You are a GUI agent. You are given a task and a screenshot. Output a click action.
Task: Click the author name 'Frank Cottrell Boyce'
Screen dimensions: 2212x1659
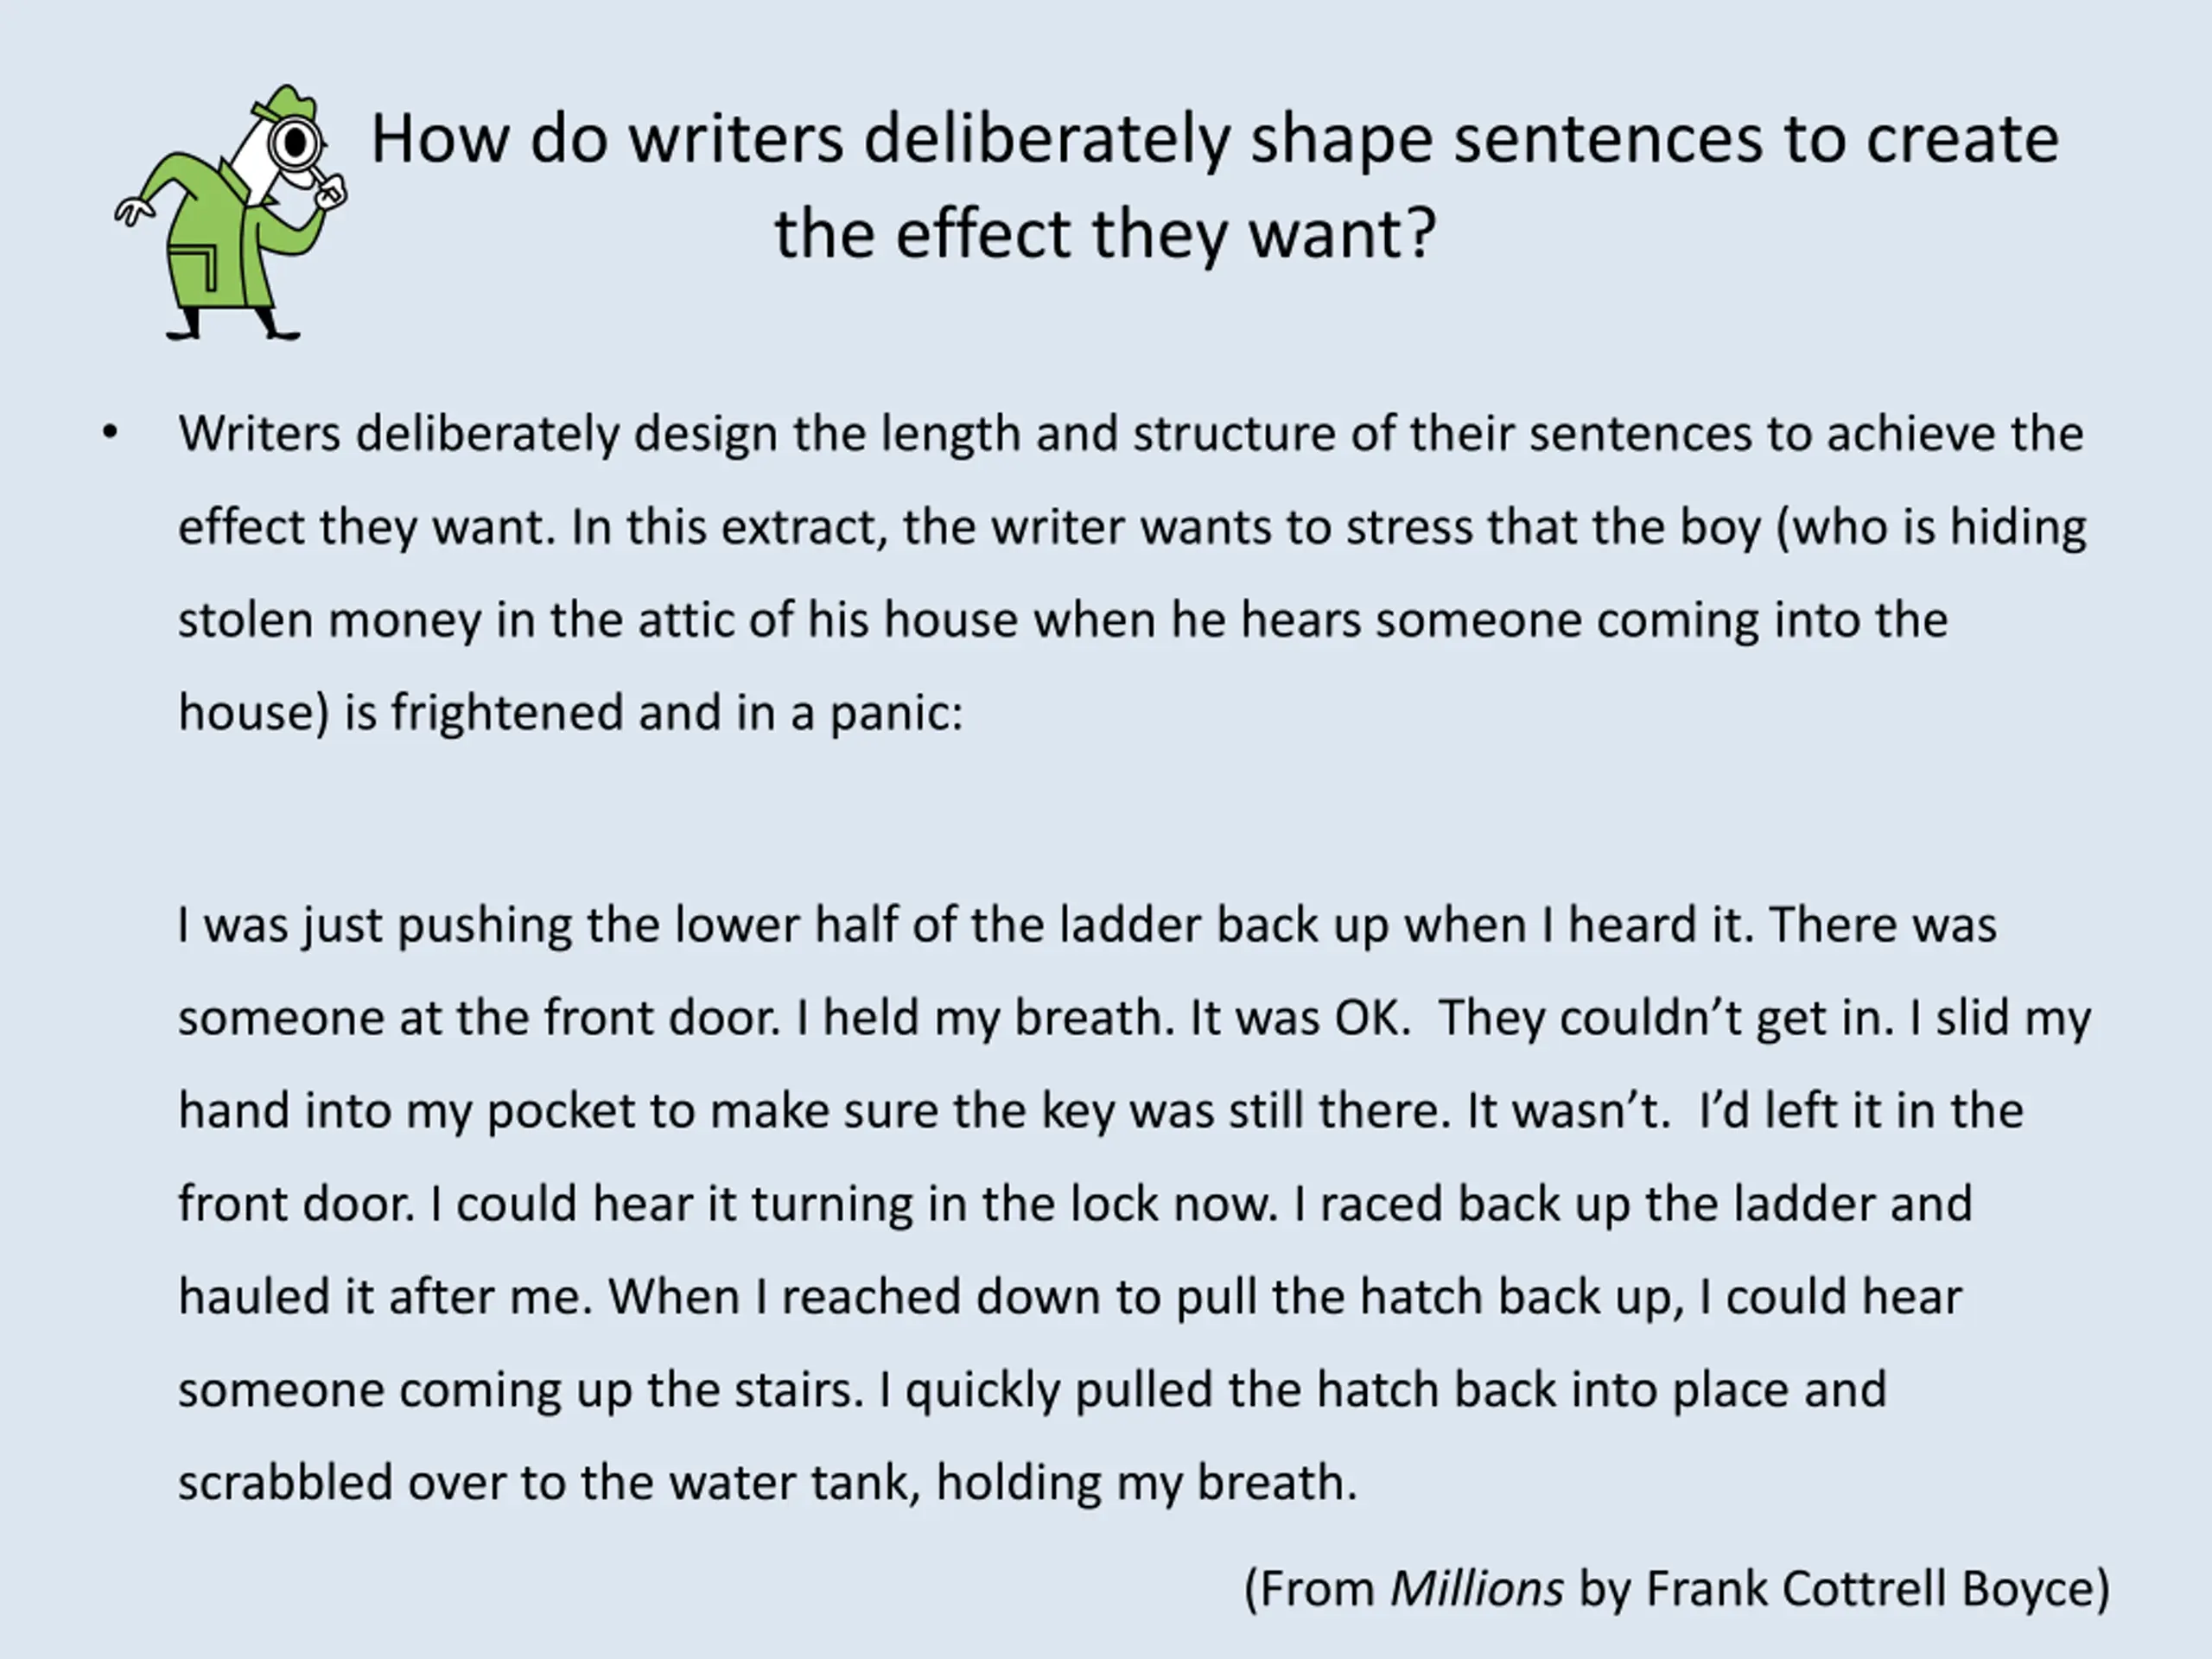point(1869,1589)
